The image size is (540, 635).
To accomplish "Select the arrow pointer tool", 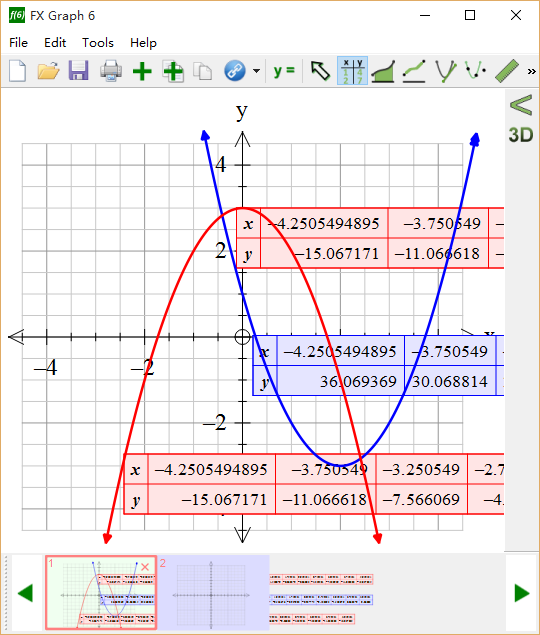I will [320, 71].
